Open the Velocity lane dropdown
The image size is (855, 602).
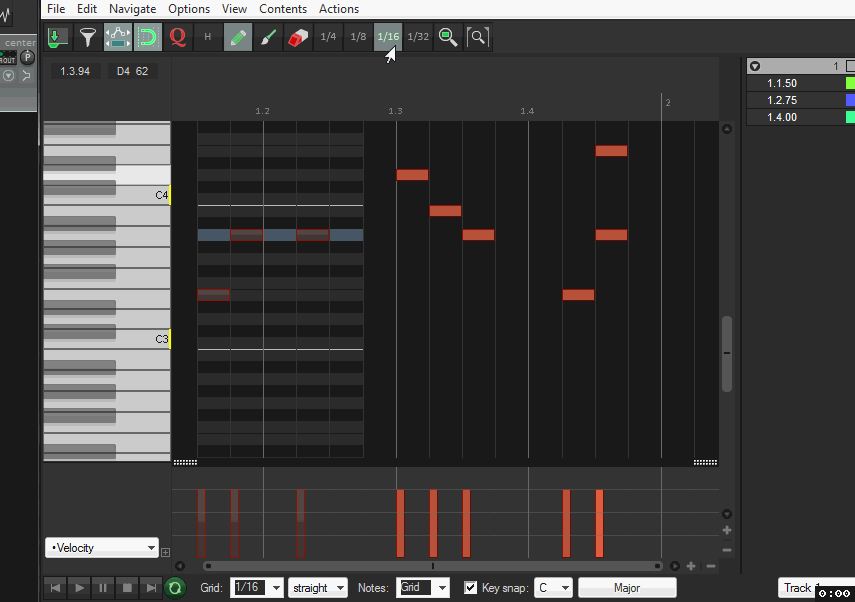pyautogui.click(x=102, y=547)
